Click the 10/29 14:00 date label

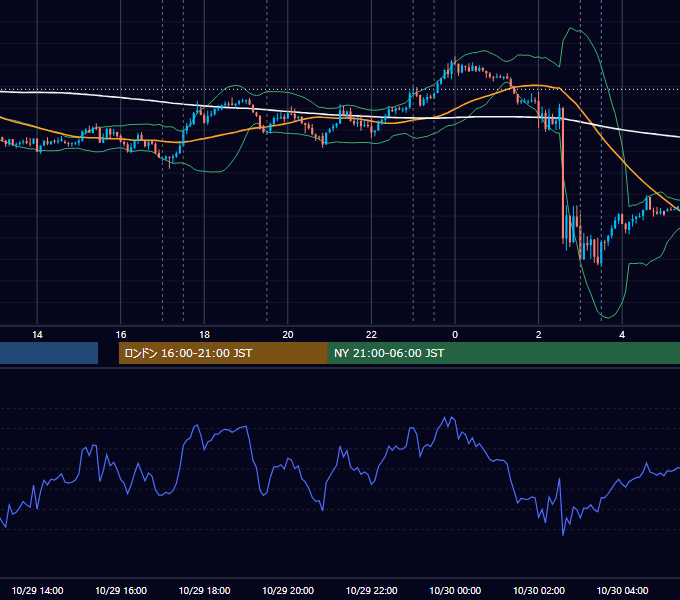pyautogui.click(x=37, y=590)
